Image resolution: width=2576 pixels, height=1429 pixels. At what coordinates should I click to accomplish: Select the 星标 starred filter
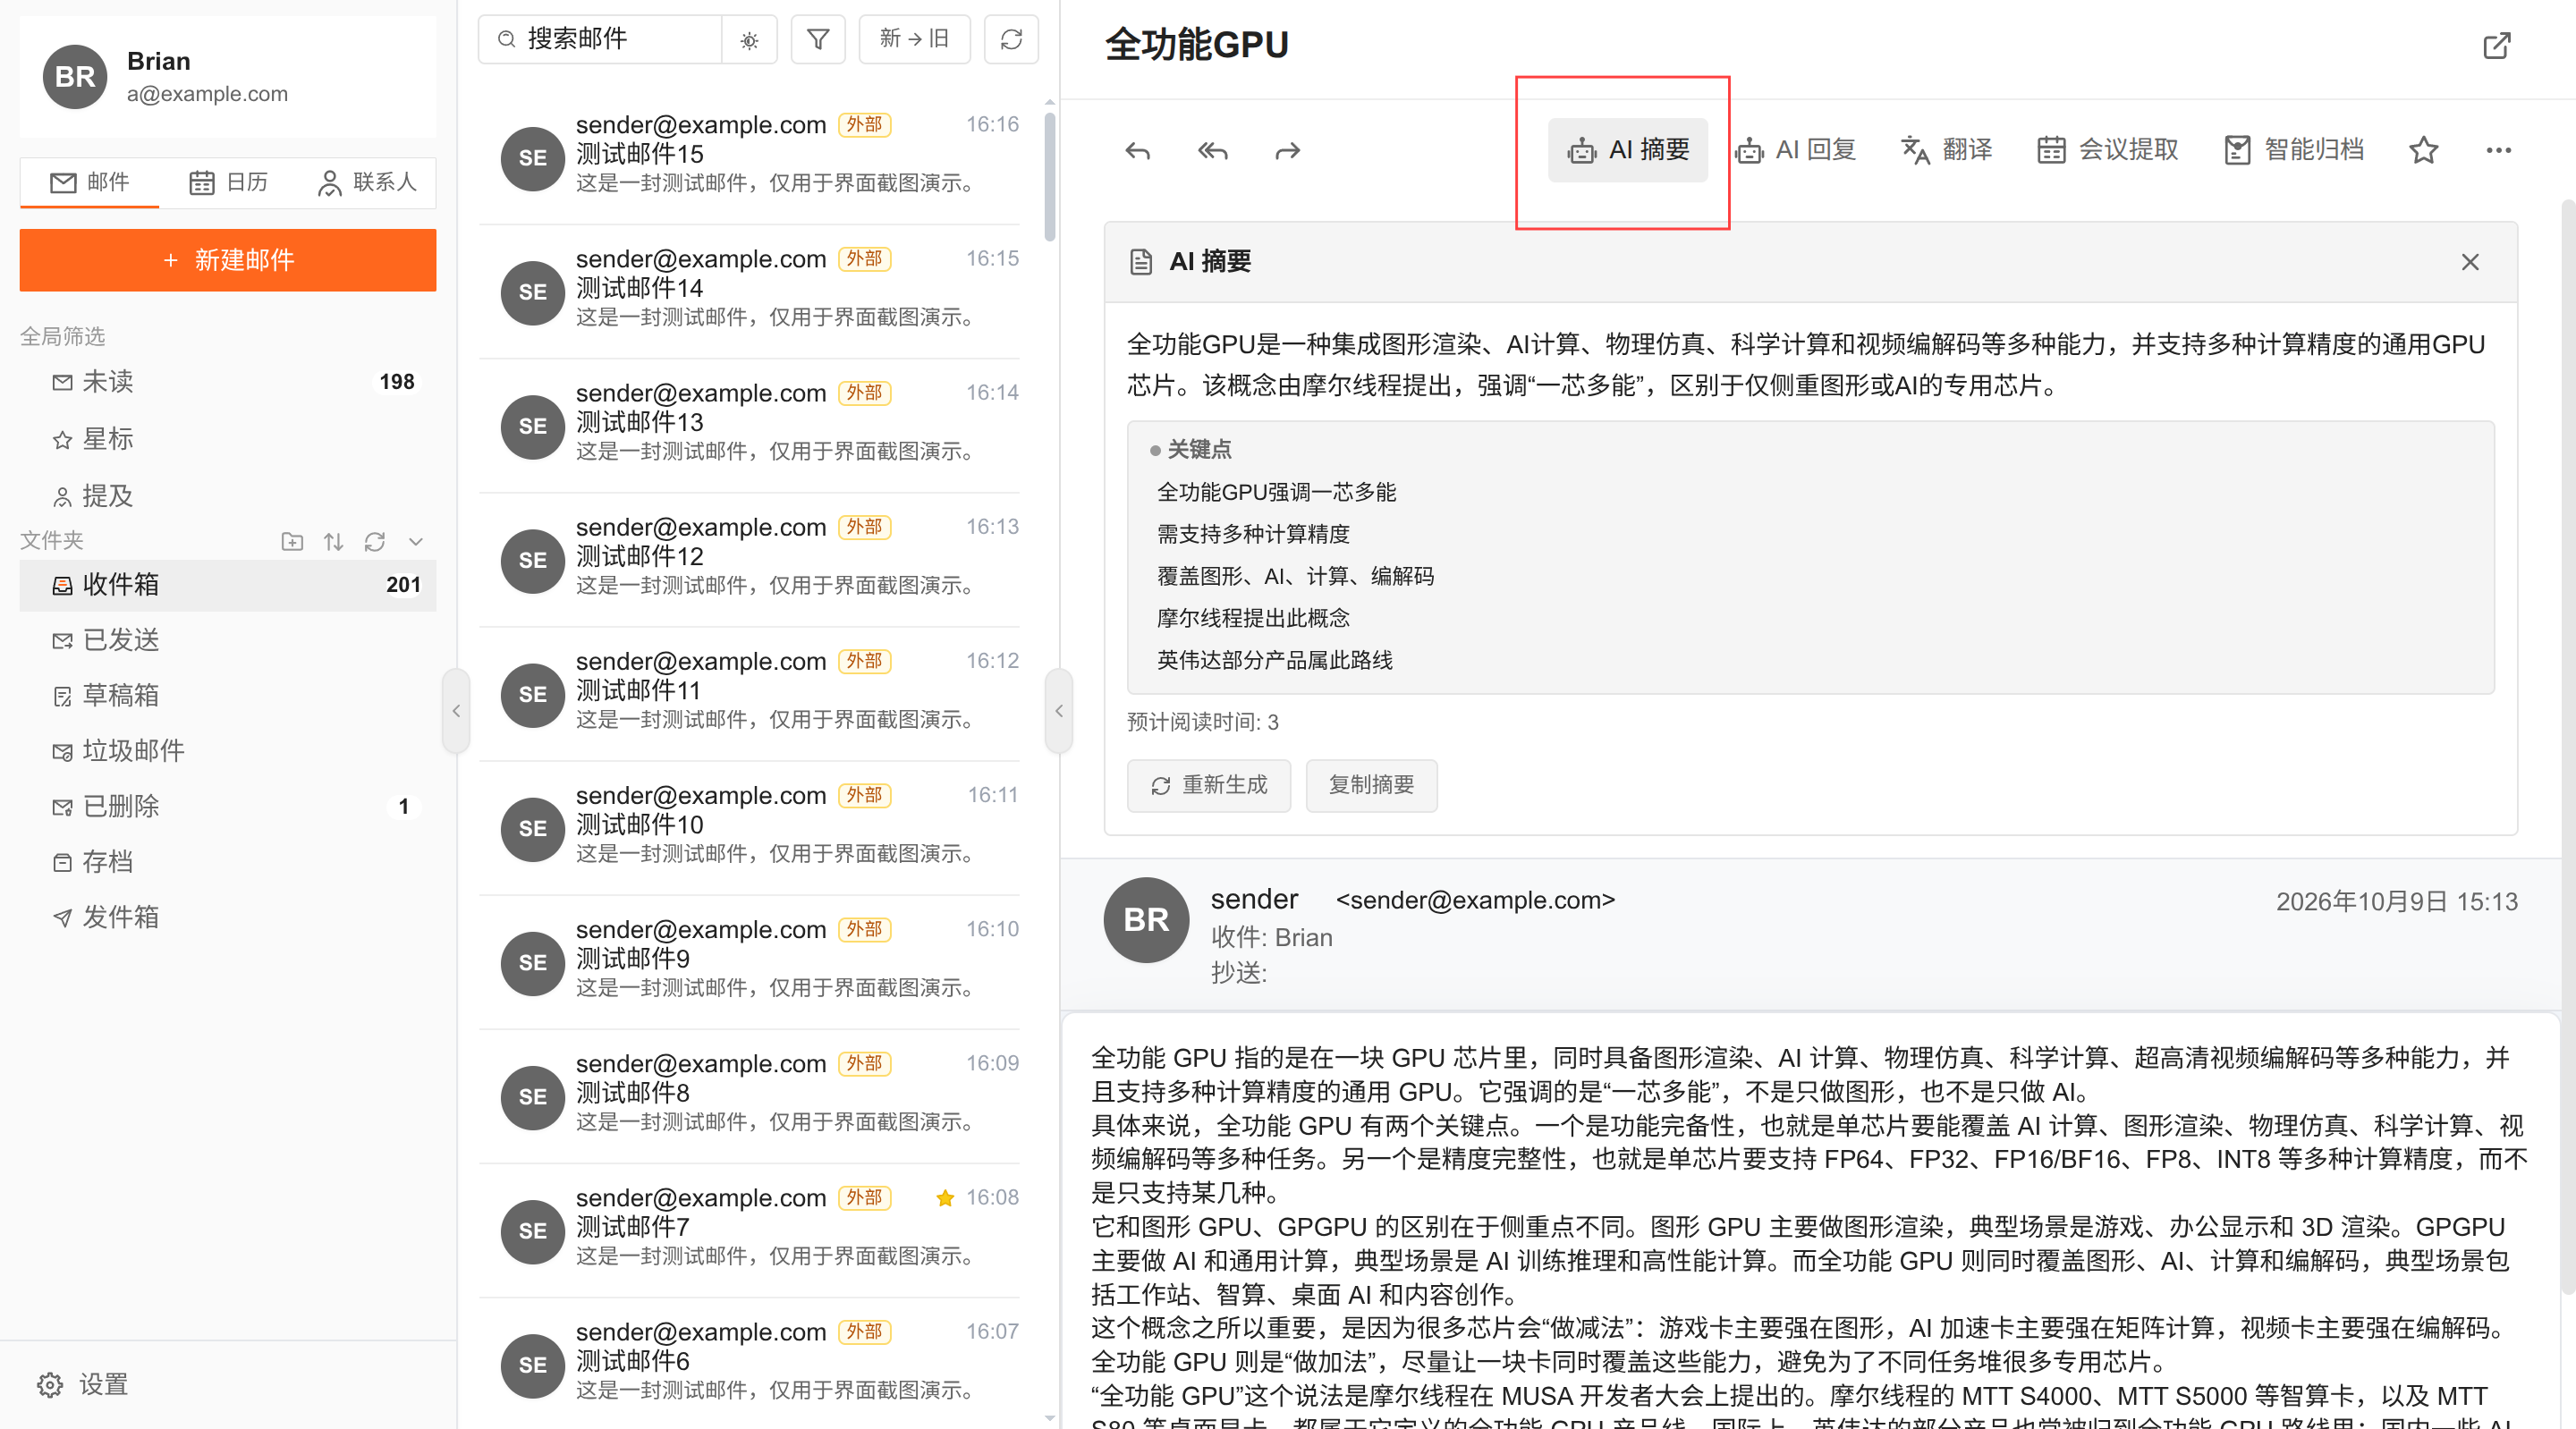[x=228, y=439]
